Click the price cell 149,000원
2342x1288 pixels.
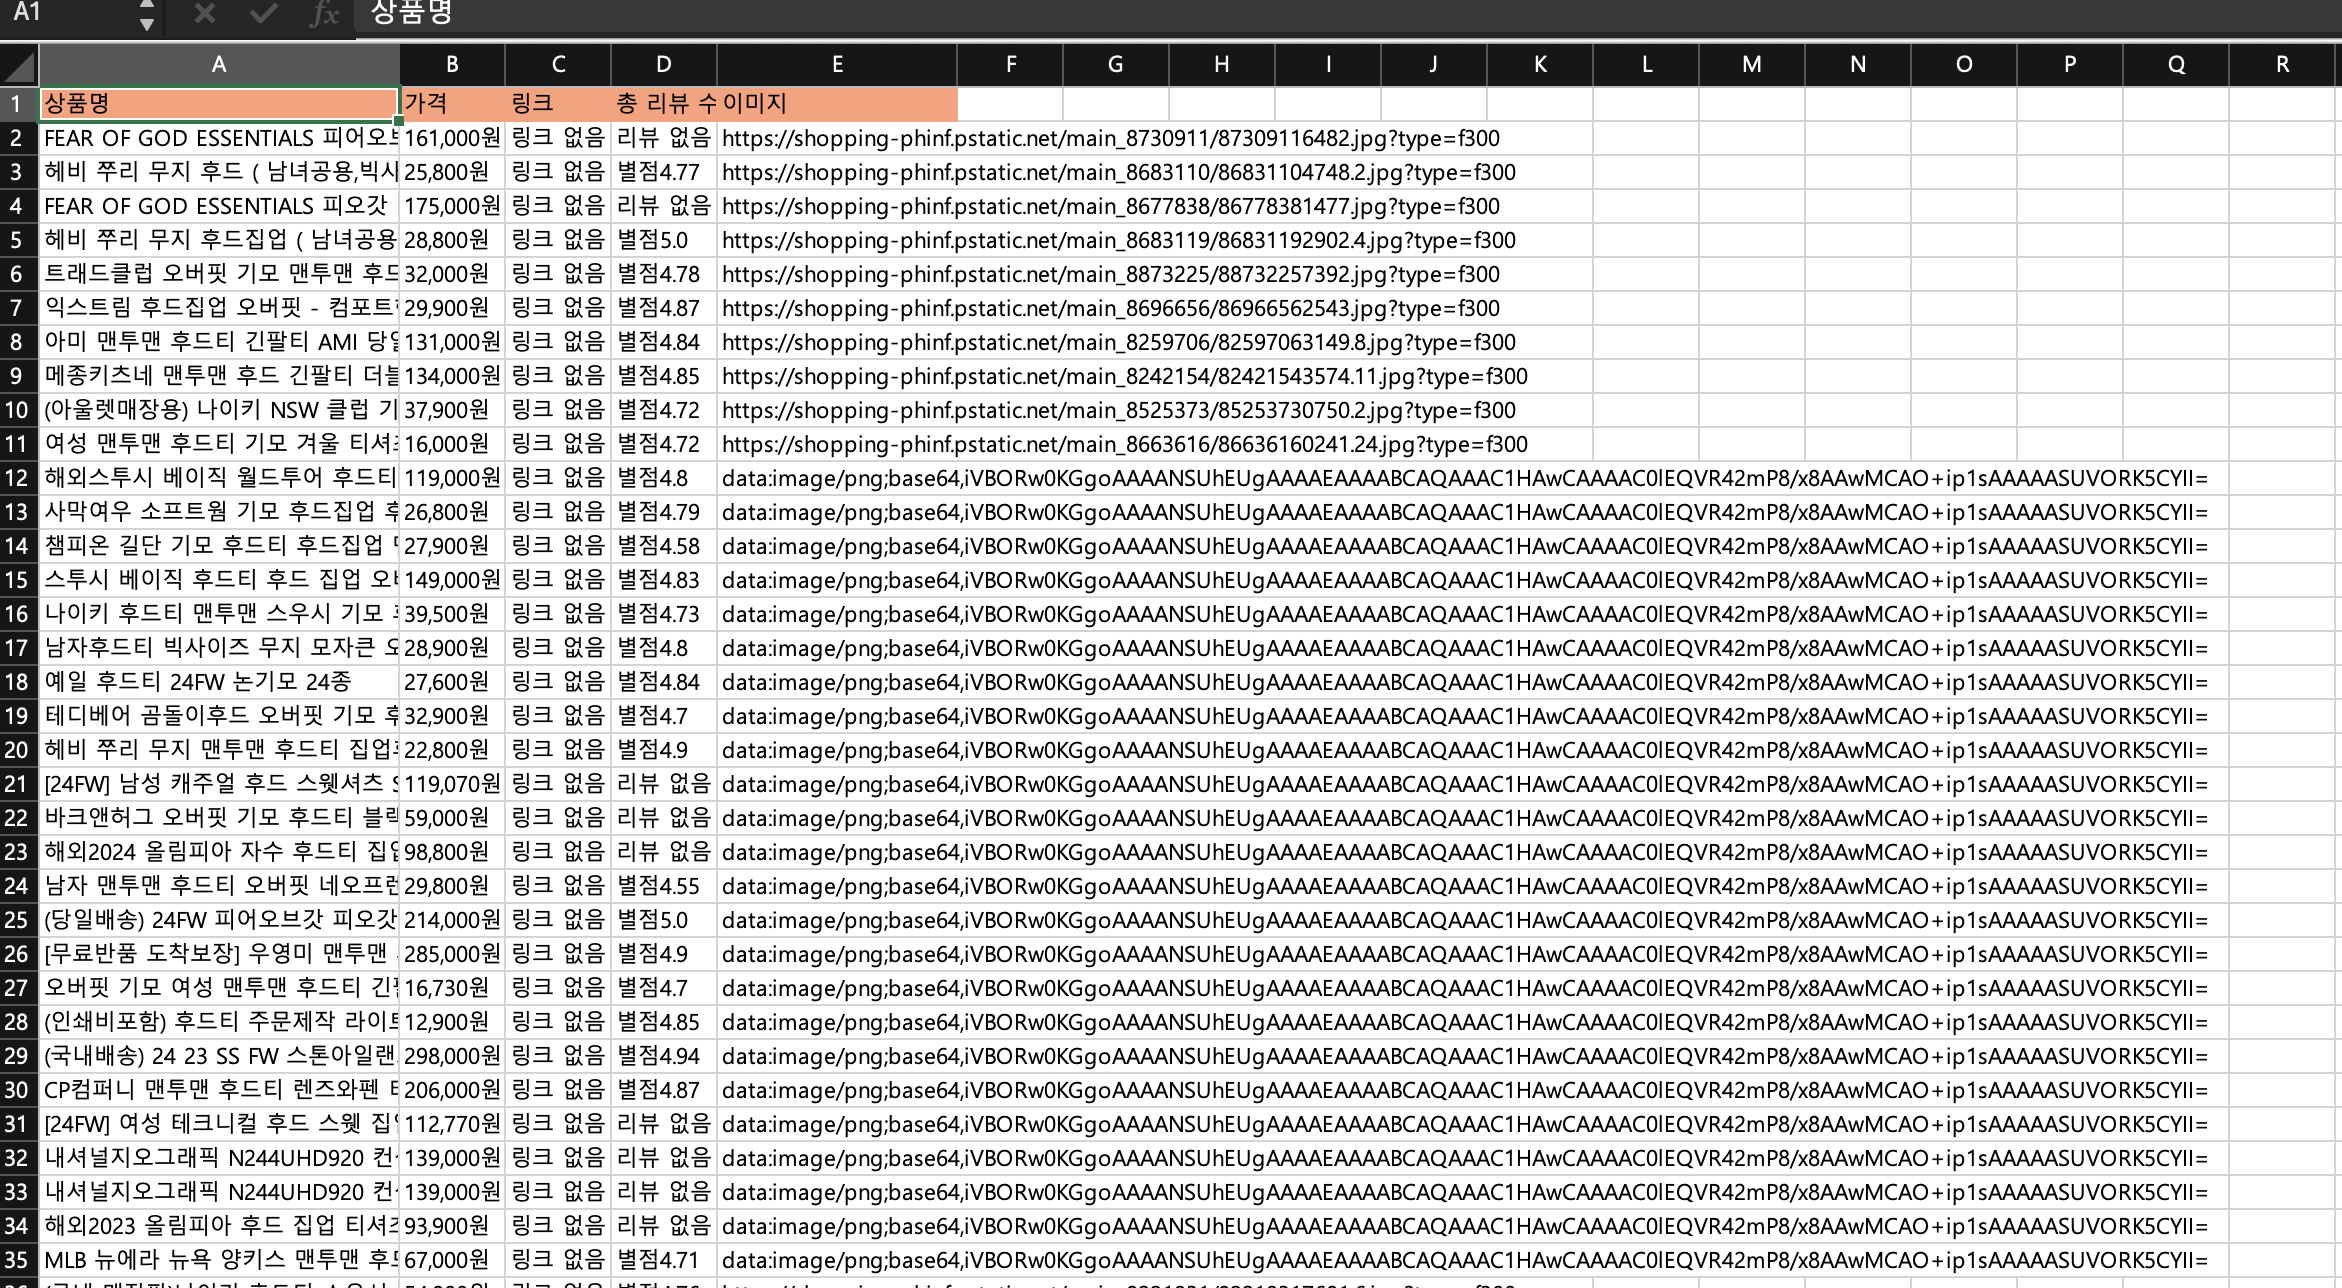[452, 580]
